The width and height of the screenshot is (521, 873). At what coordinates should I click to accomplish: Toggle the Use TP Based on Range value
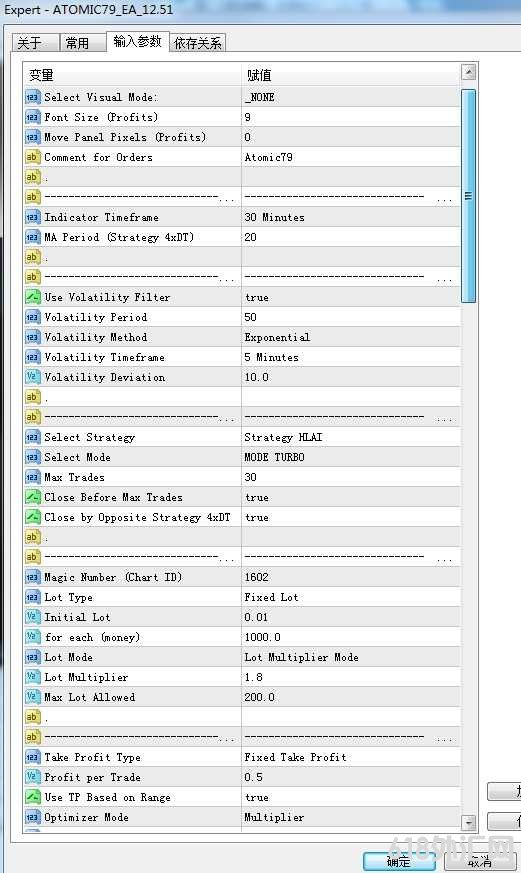pyautogui.click(x=351, y=797)
